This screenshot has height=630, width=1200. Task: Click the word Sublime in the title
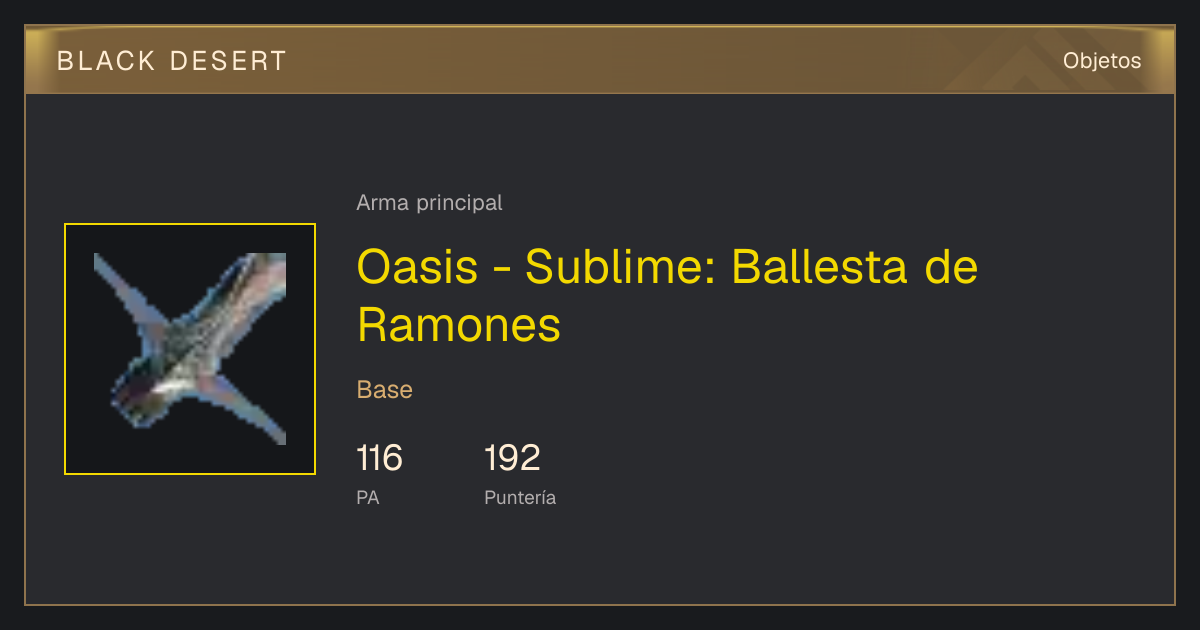point(621,267)
